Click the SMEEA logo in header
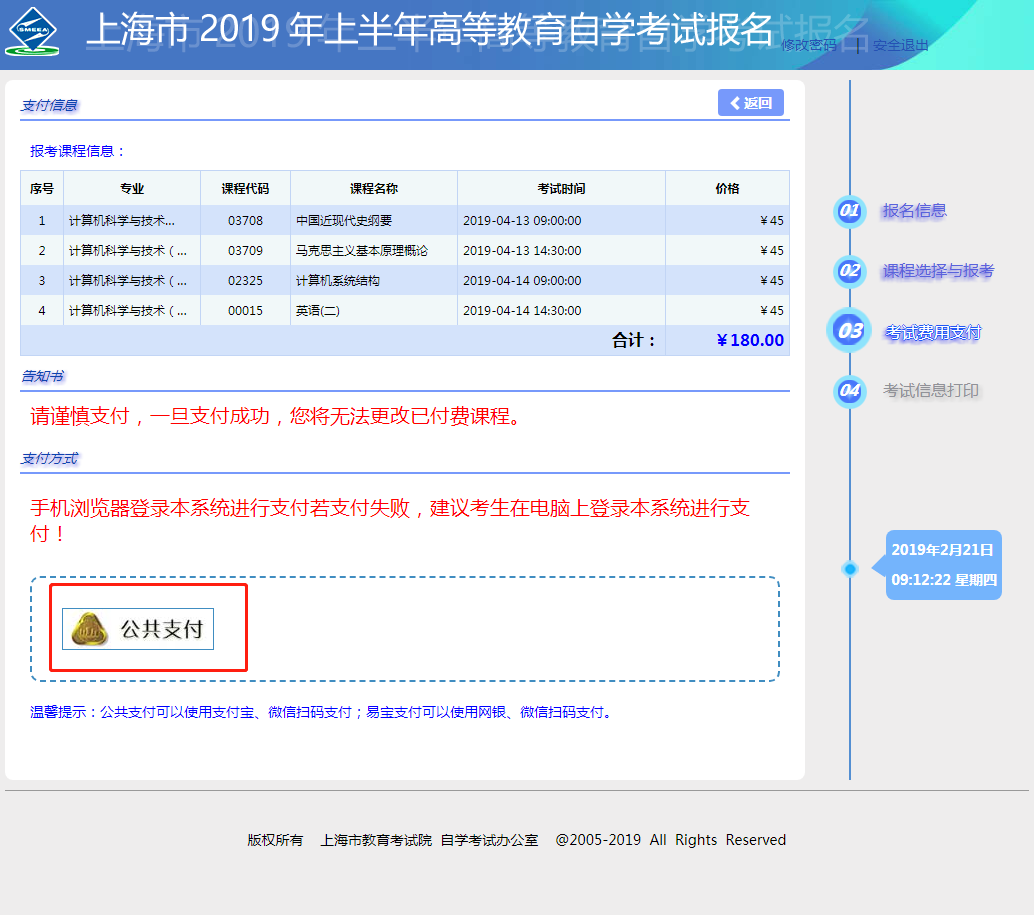Viewport: 1034px width, 915px height. point(32,32)
